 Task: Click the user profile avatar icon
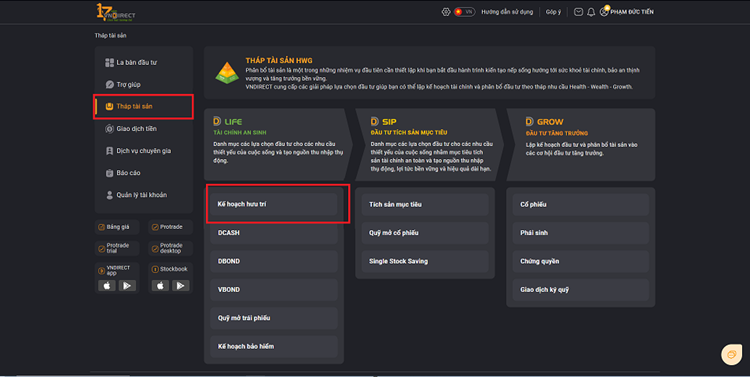(x=604, y=12)
